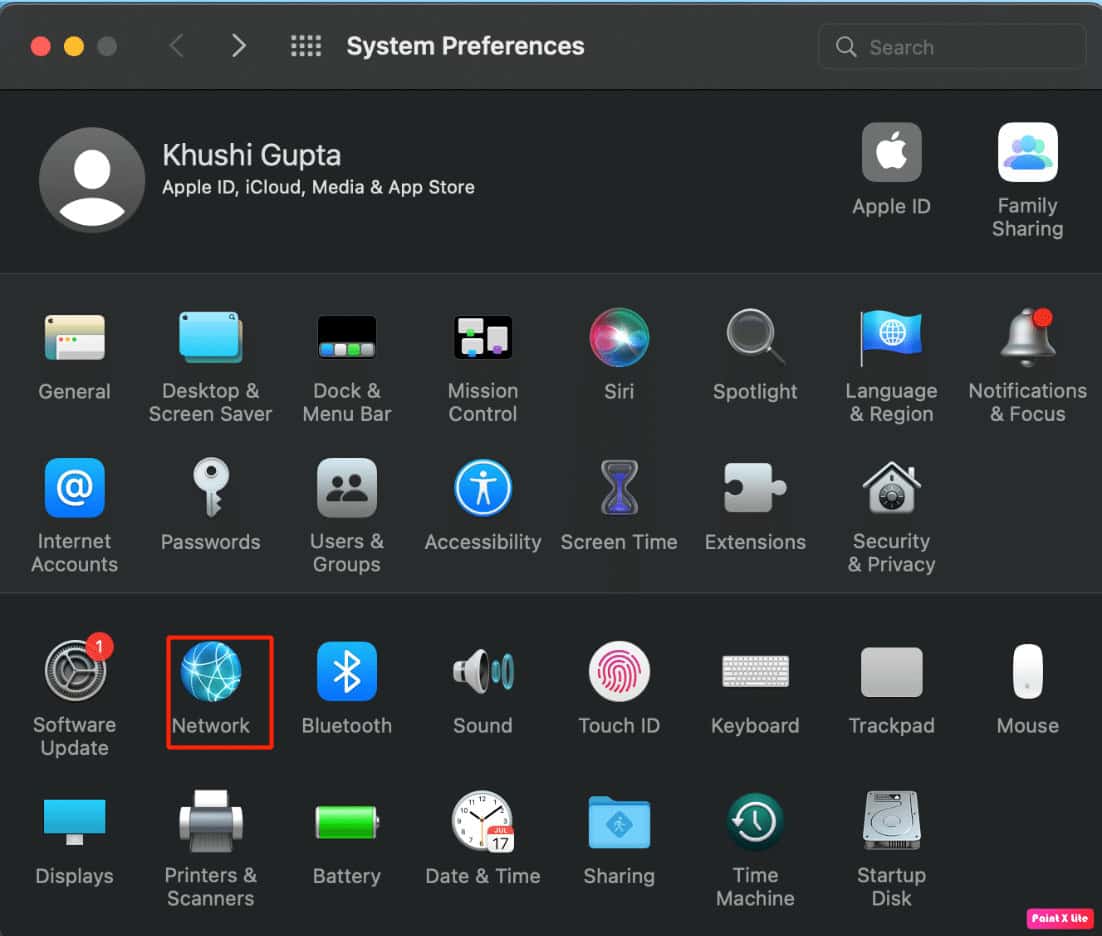Open Software Update preferences
The image size is (1102, 936).
pos(75,671)
